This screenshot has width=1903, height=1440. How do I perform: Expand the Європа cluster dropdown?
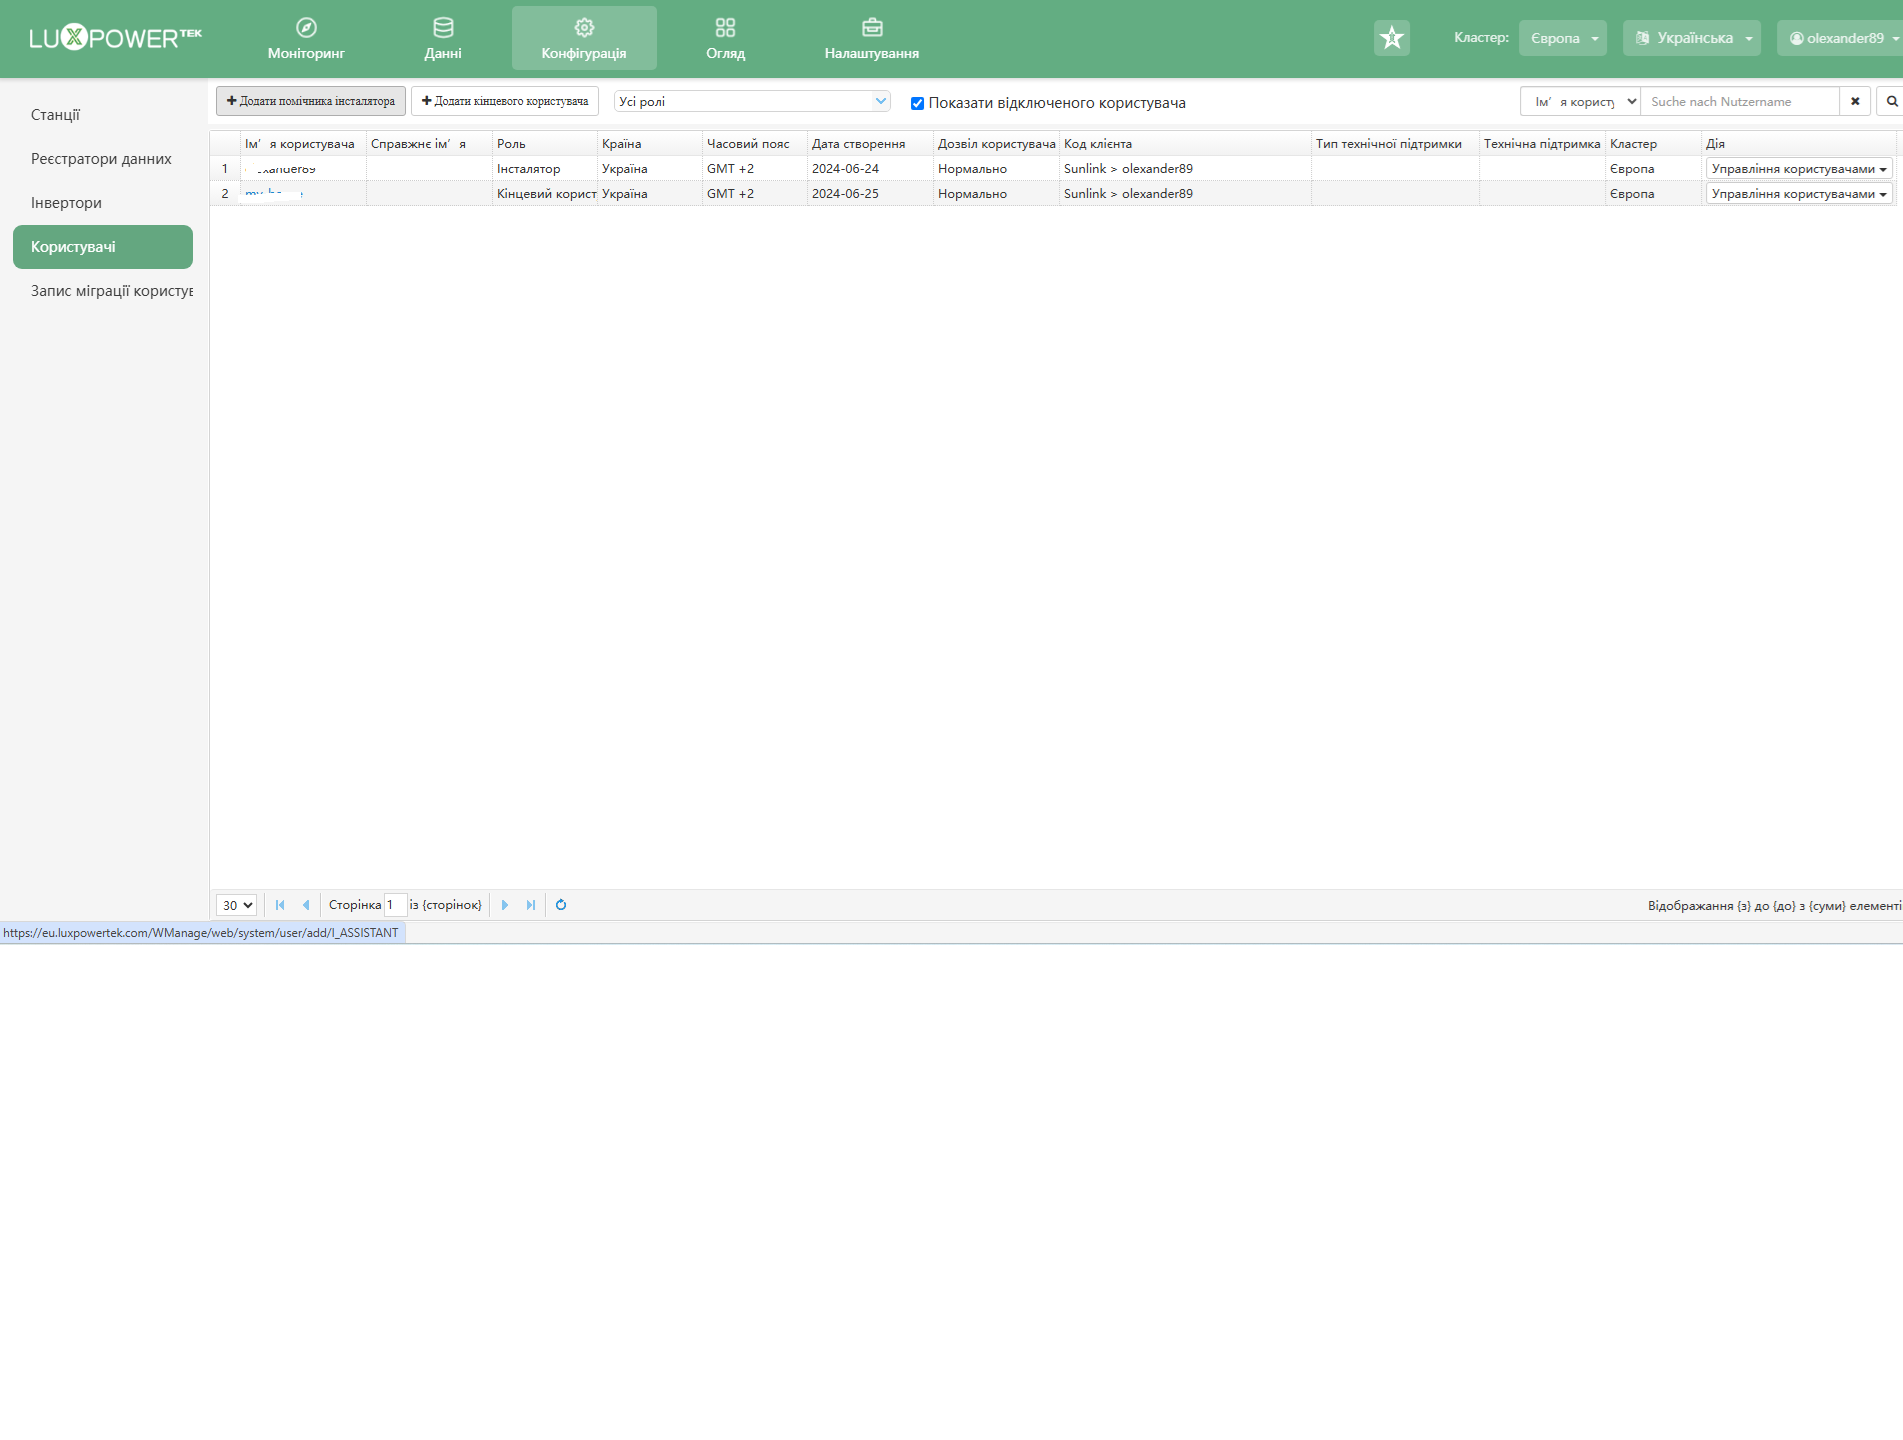tap(1562, 38)
